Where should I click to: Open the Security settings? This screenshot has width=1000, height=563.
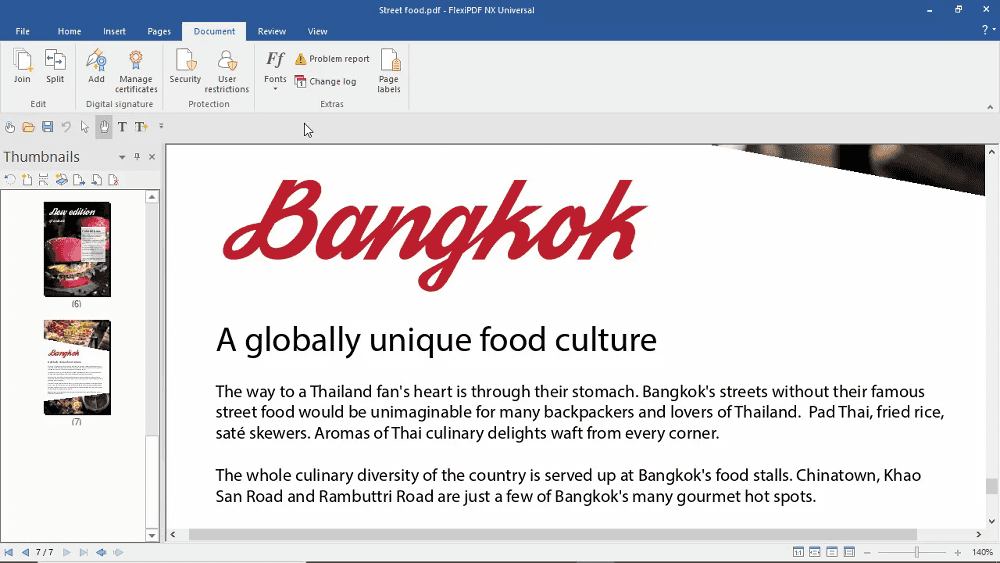tap(185, 66)
